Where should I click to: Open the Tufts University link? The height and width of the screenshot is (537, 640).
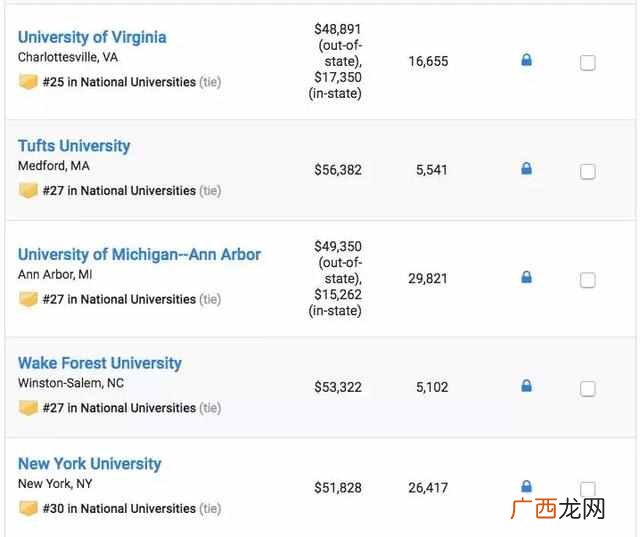[x=74, y=146]
